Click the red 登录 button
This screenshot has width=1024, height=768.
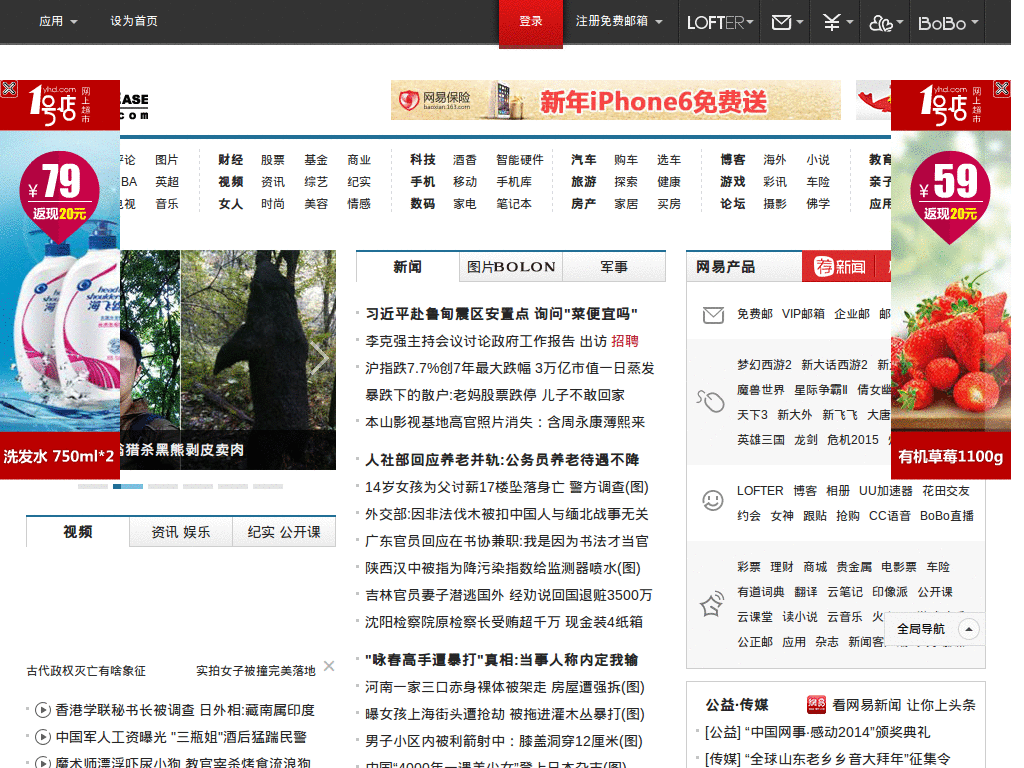click(x=531, y=23)
